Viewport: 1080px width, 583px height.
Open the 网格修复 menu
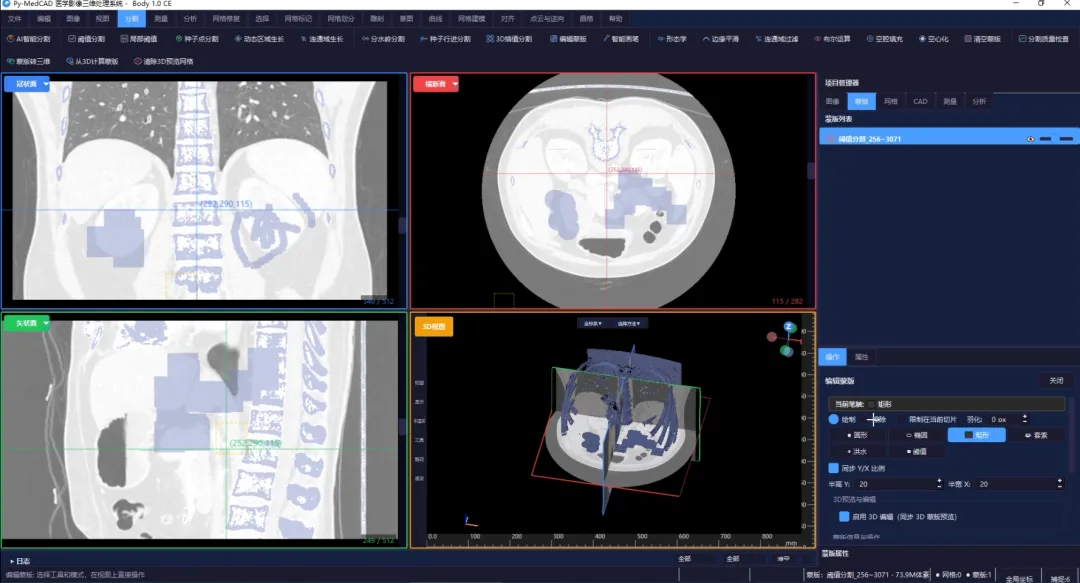coord(226,19)
